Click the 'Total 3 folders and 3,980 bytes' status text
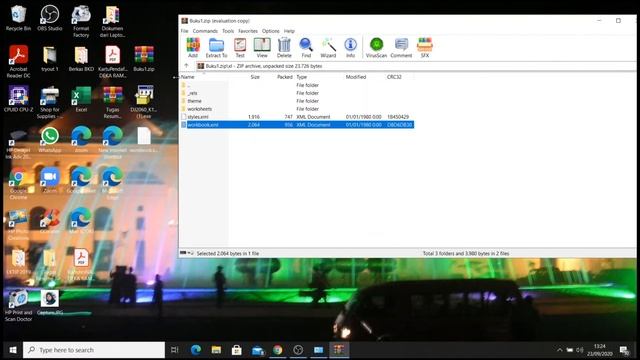The image size is (640, 360). (466, 253)
